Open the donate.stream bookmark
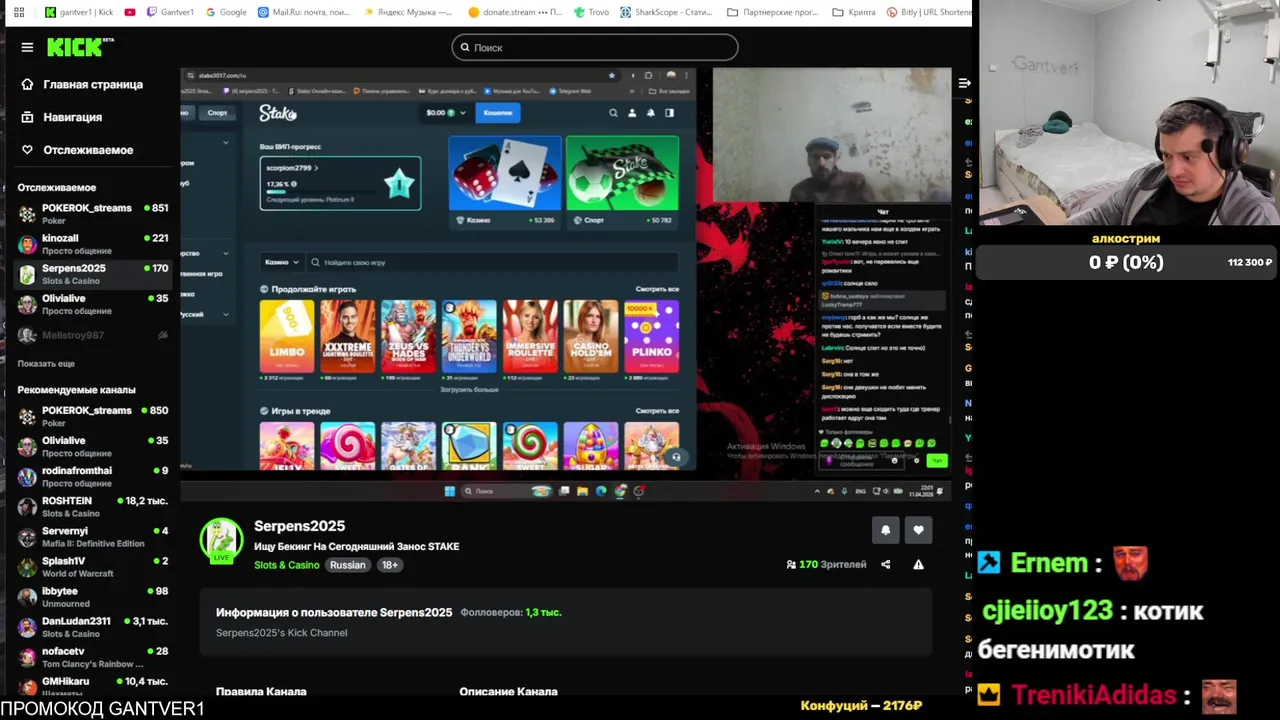The height and width of the screenshot is (720, 1280). (x=514, y=12)
